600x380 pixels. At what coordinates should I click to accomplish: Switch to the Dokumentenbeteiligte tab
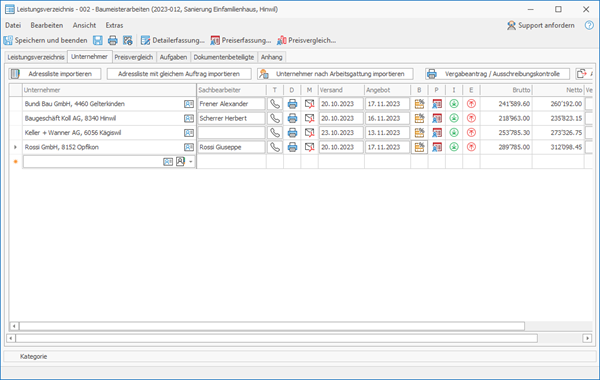pos(224,57)
